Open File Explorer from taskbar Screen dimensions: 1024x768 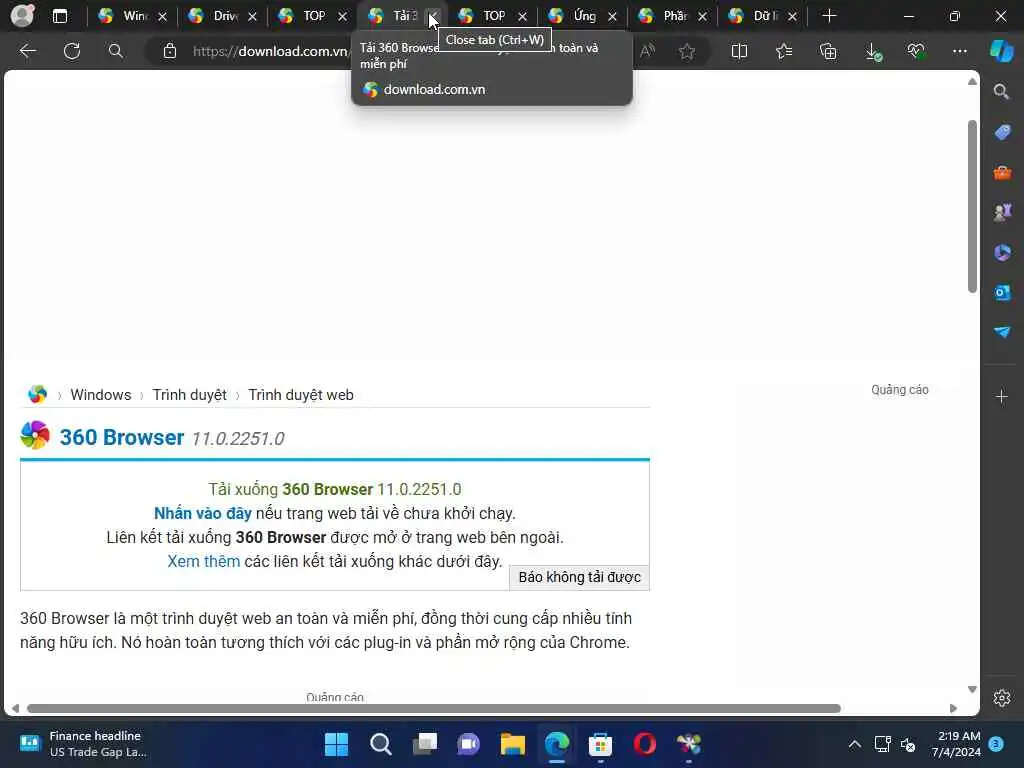[x=513, y=744]
